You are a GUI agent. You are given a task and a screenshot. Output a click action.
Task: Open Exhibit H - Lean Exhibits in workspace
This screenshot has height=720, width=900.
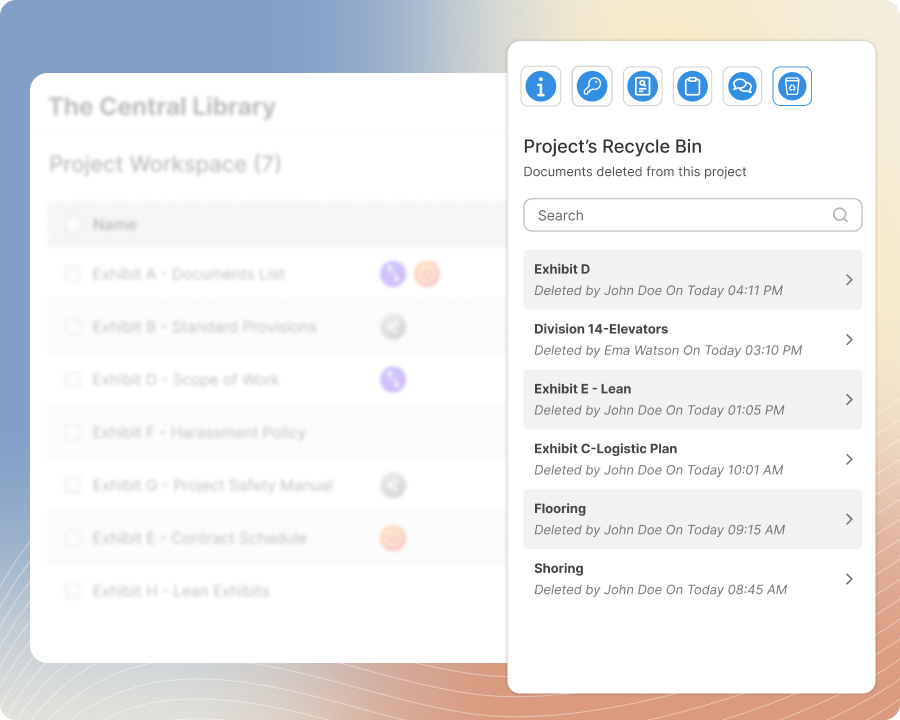[x=181, y=591]
